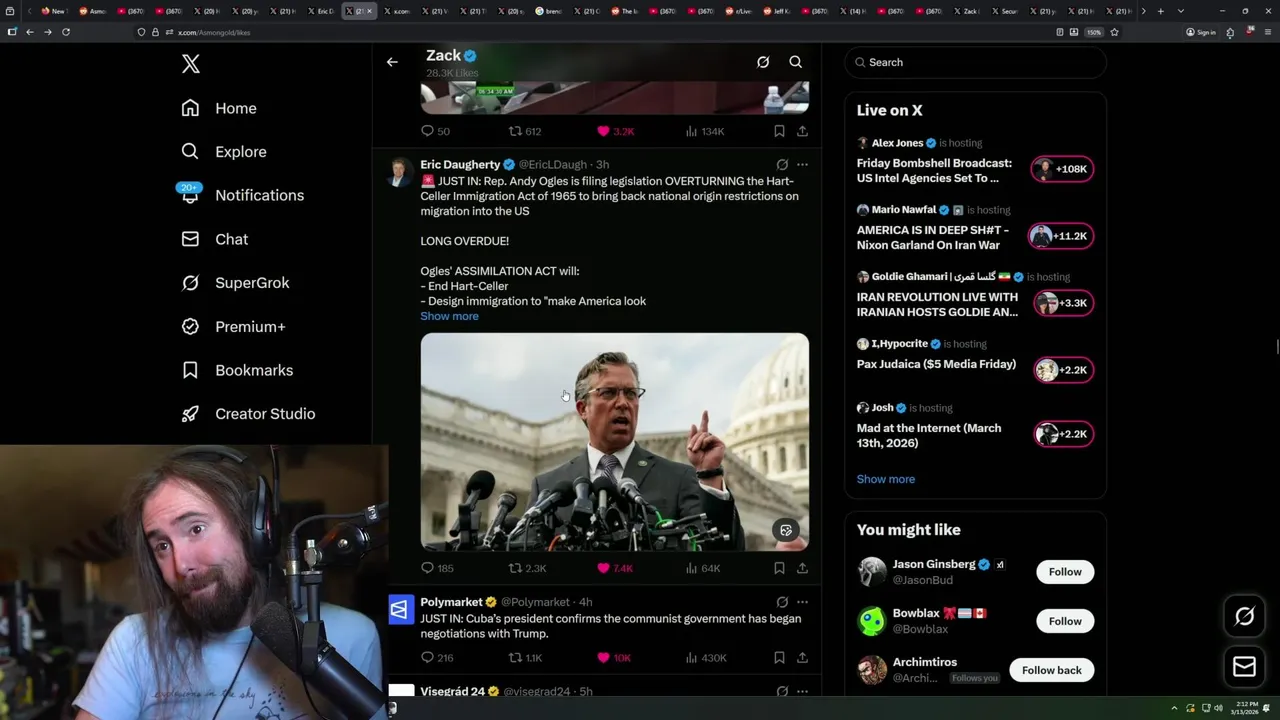Repost the post with 2.3K reposts
Viewport: 1280px width, 720px height.
click(x=527, y=568)
